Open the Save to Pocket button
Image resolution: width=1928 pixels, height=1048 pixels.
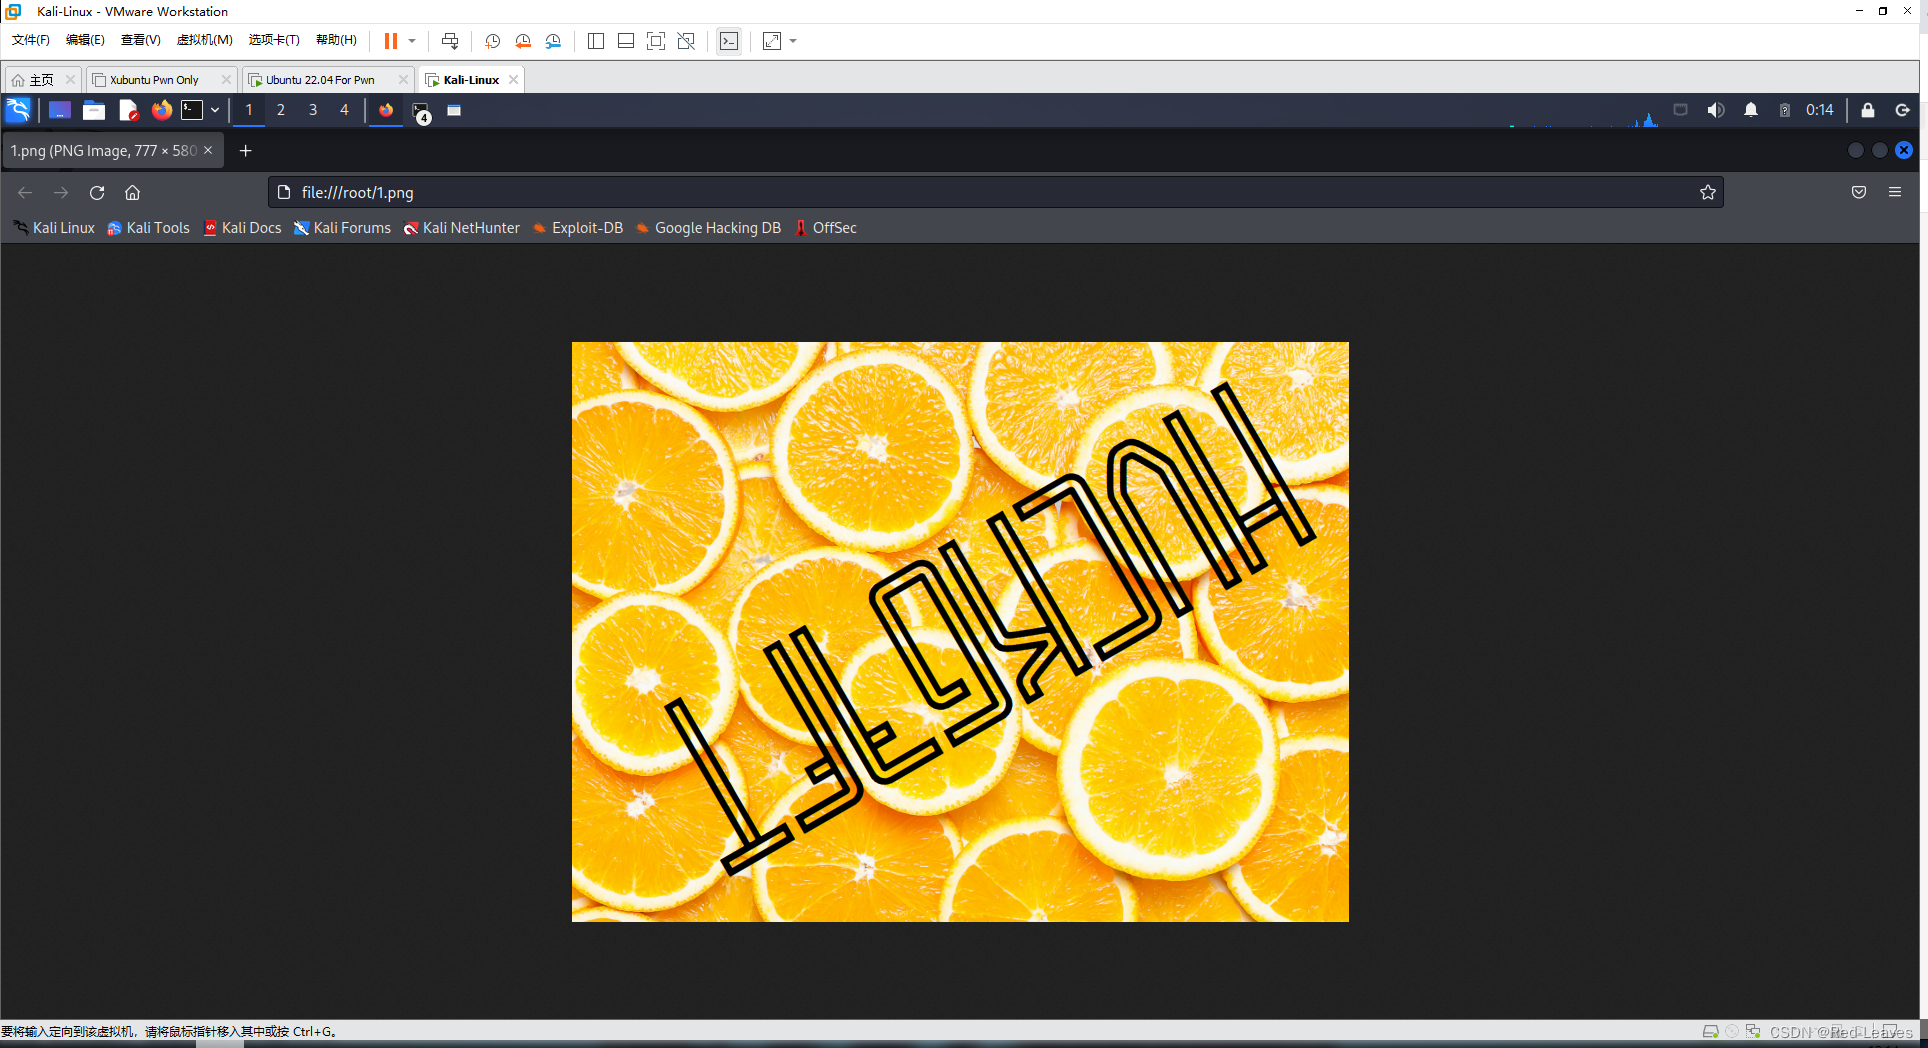point(1859,192)
